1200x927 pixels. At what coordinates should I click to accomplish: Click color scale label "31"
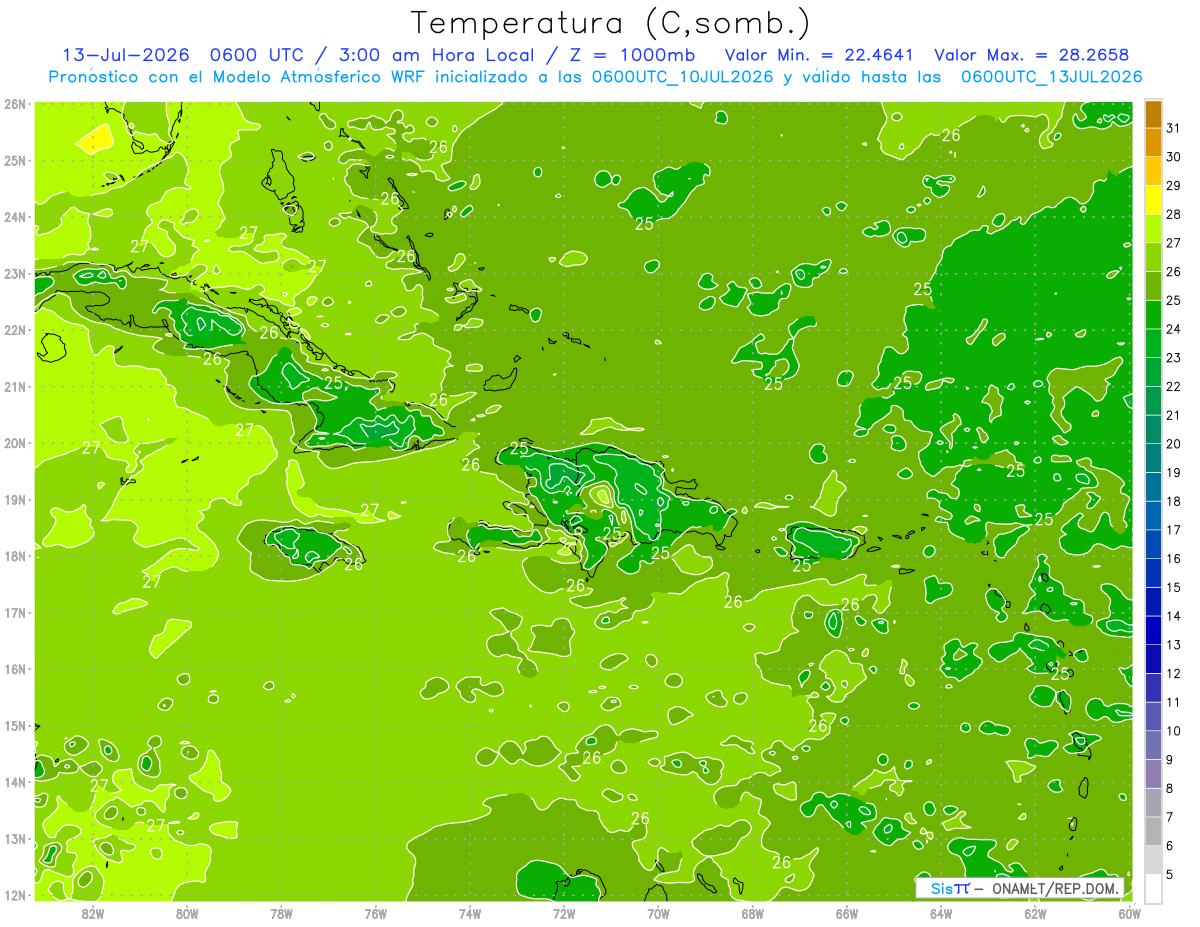(1173, 128)
